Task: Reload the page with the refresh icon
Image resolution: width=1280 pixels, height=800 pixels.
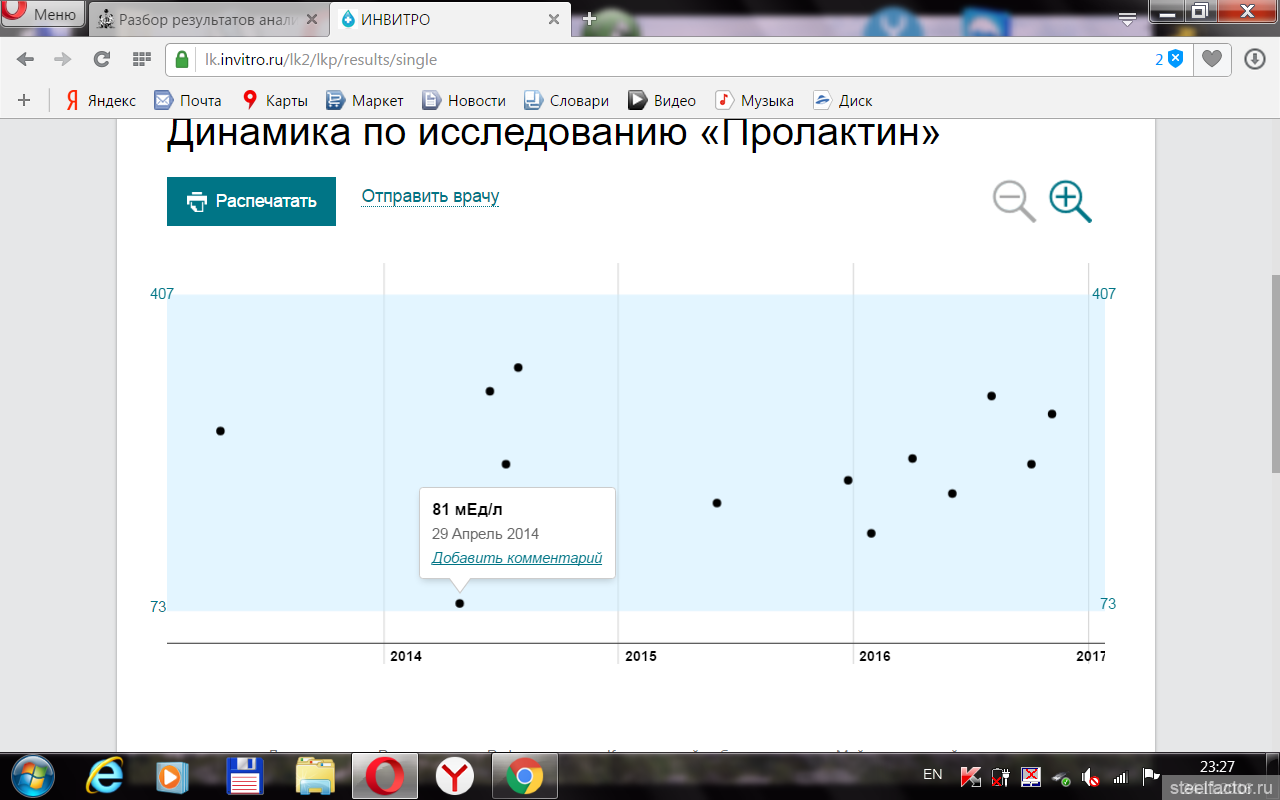Action: pos(101,60)
